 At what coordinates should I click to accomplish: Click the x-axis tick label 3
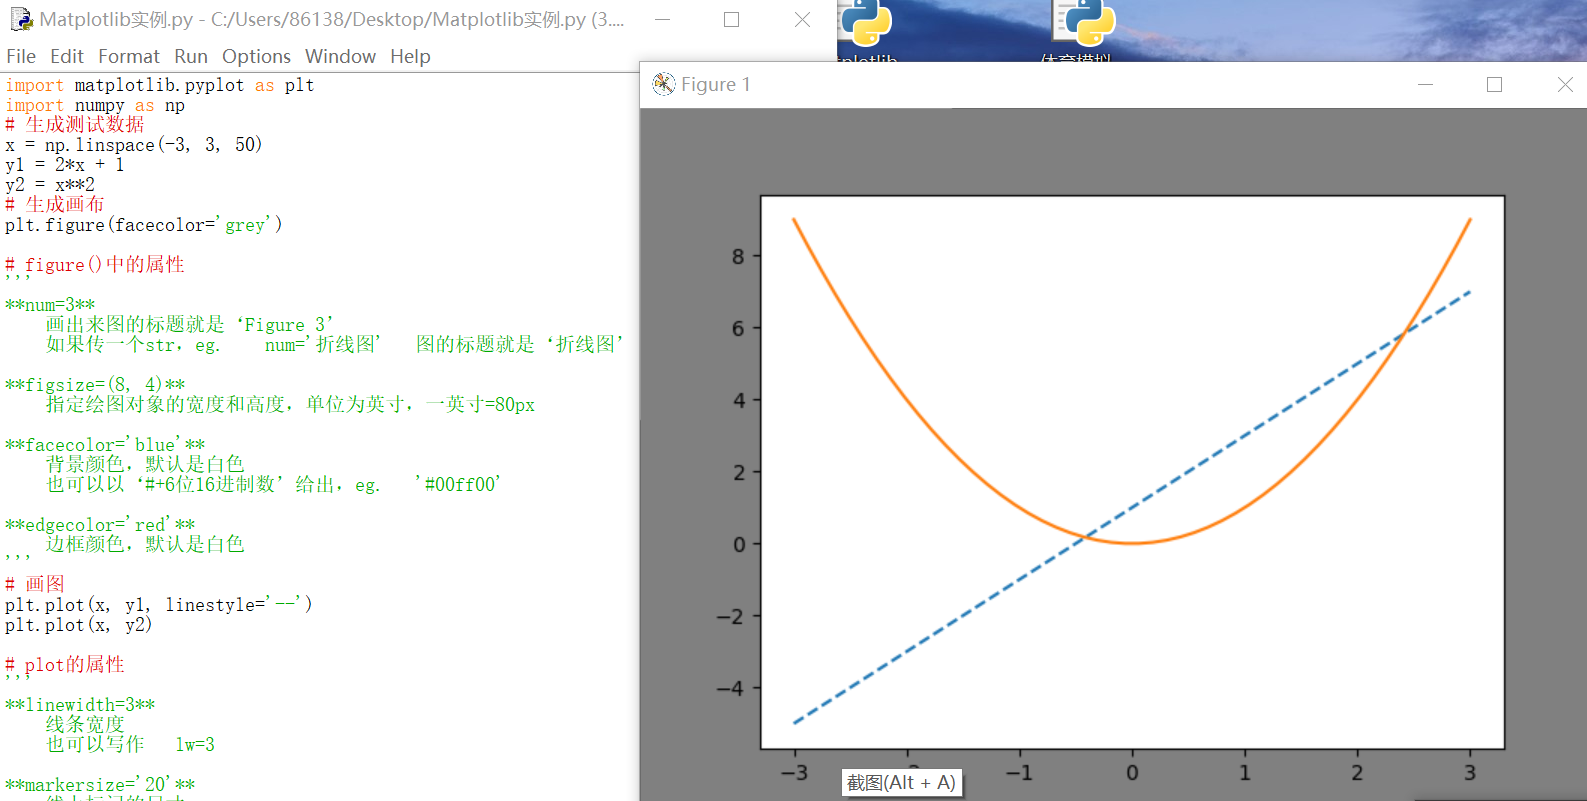tap(1469, 773)
